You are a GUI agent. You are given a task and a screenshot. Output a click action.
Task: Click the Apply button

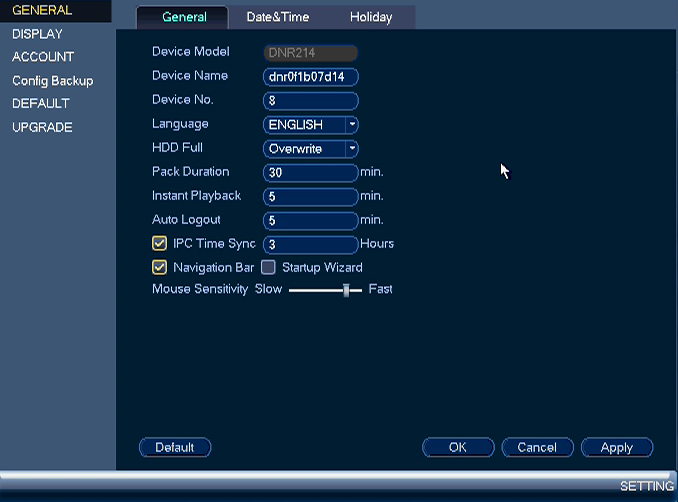[x=617, y=448]
